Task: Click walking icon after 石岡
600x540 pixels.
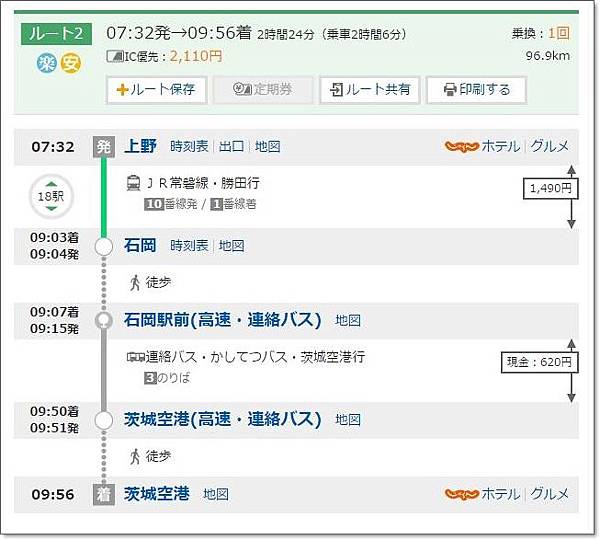Action: pos(135,283)
